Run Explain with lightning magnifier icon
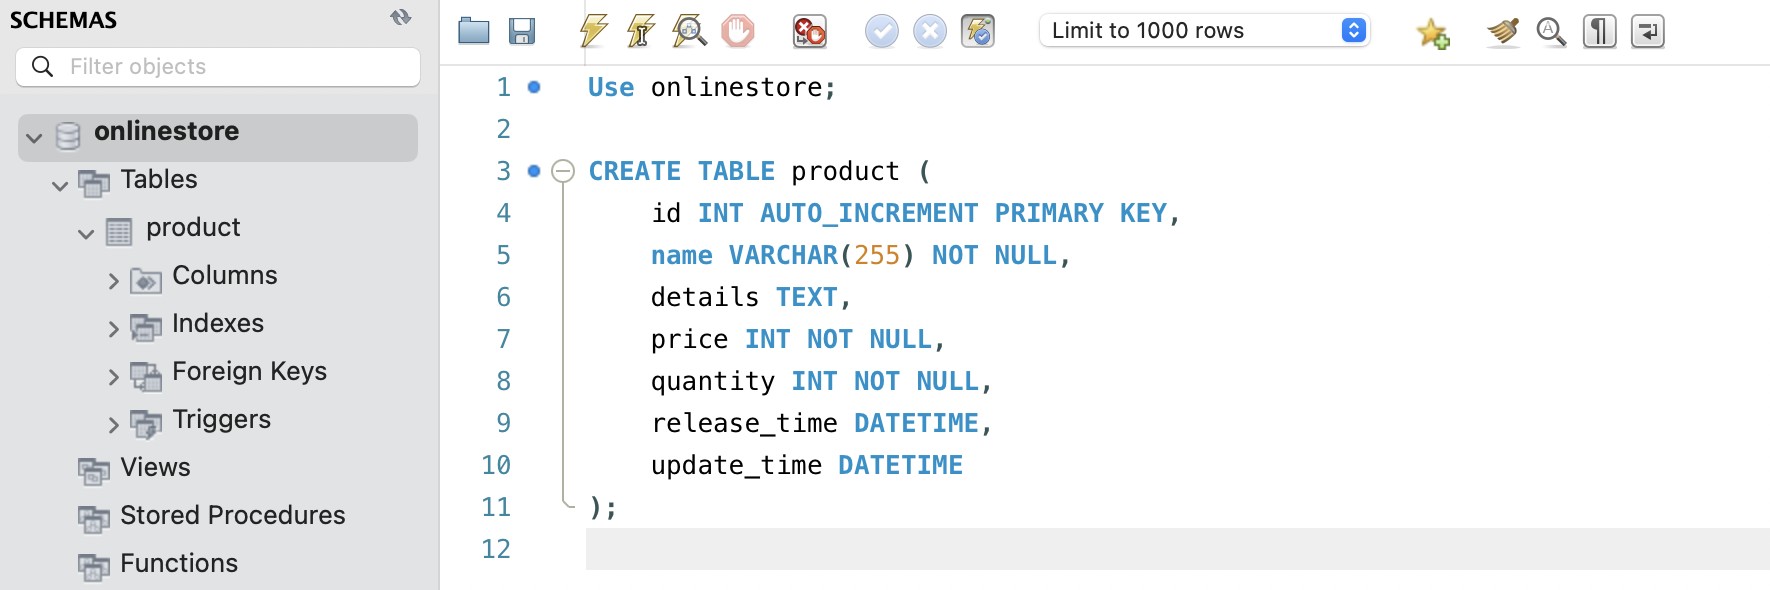The image size is (1770, 590). pos(689,31)
